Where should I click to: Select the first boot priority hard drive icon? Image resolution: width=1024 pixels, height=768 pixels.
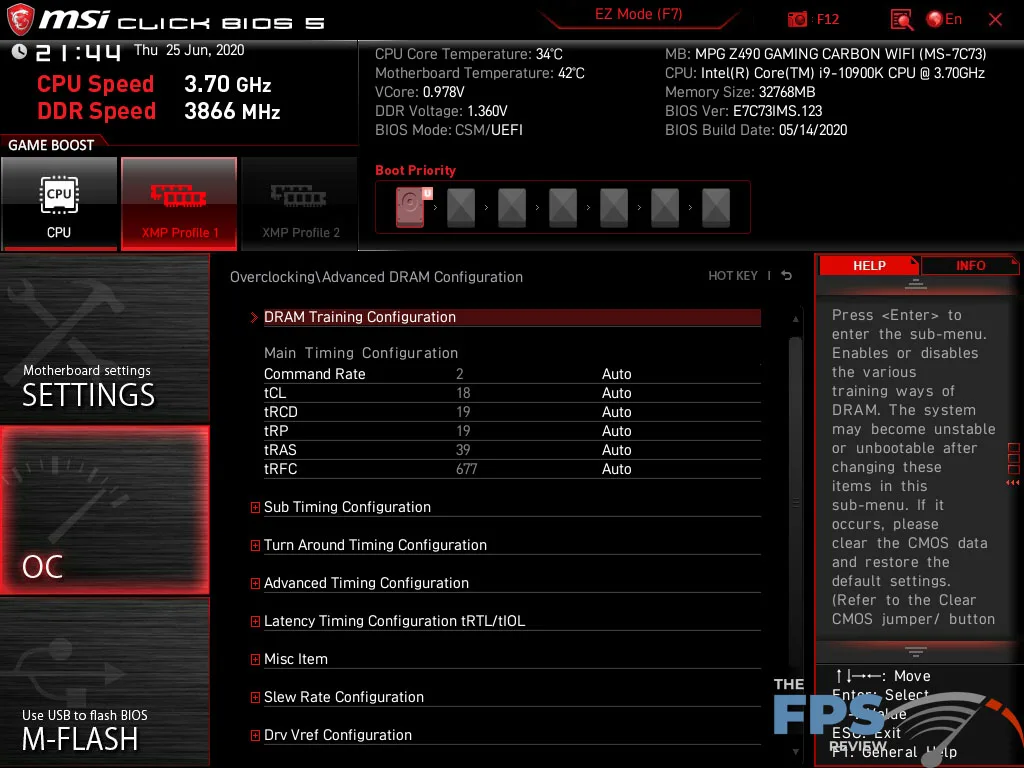[411, 207]
